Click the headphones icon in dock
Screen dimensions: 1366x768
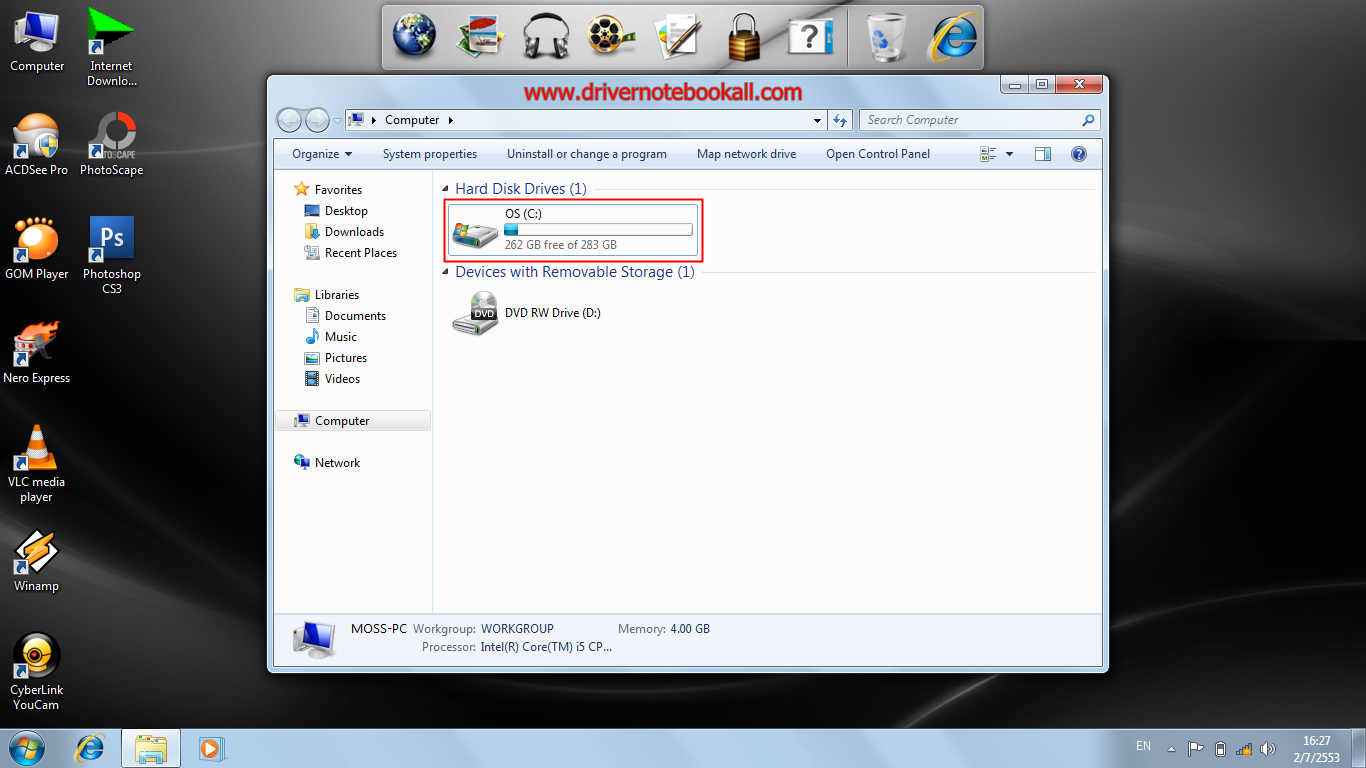[x=546, y=36]
